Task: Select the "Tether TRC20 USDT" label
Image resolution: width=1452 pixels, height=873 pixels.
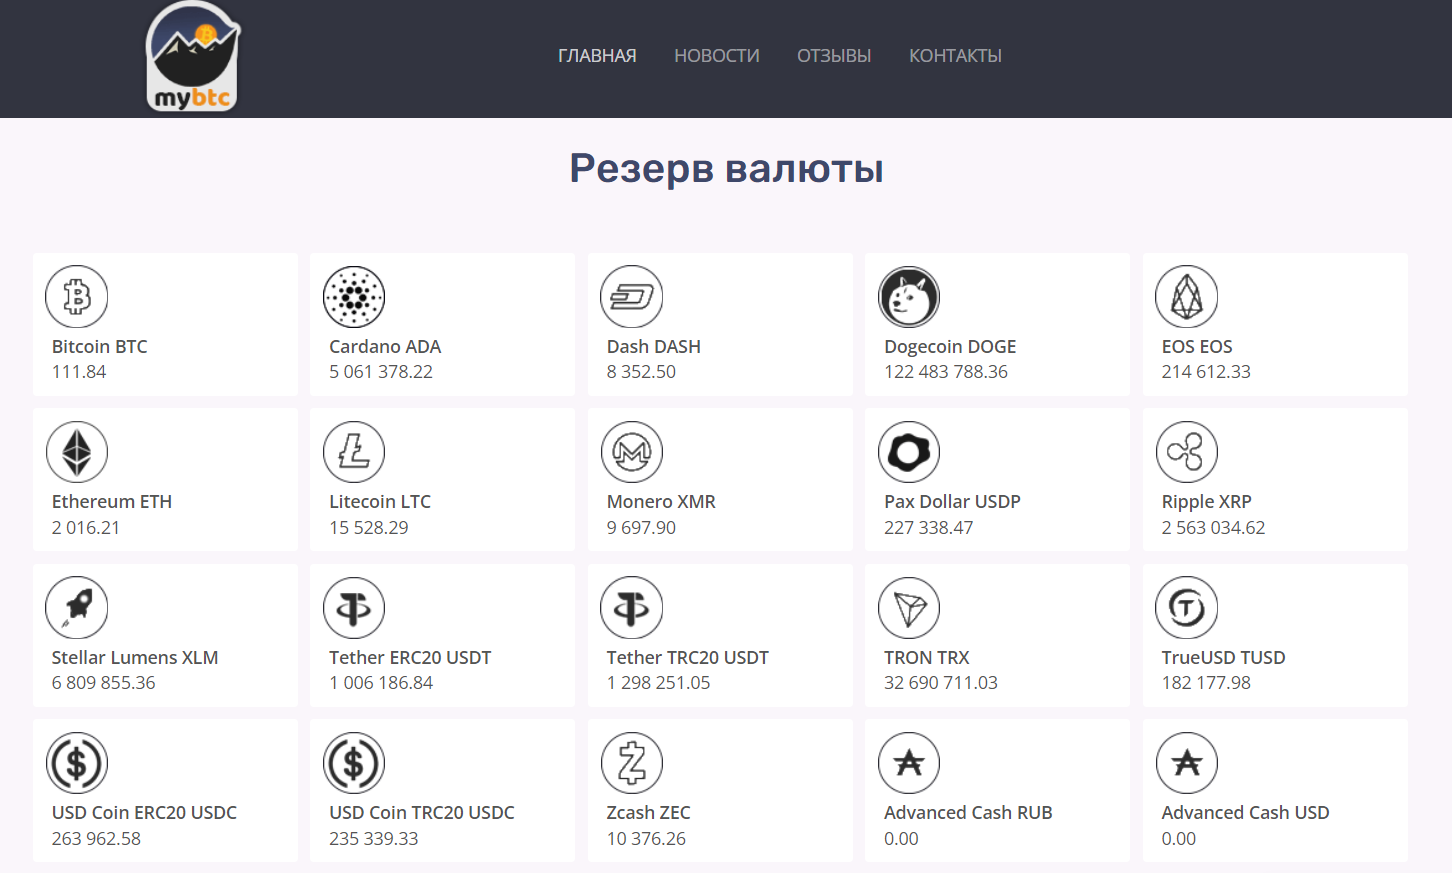Action: (x=688, y=658)
